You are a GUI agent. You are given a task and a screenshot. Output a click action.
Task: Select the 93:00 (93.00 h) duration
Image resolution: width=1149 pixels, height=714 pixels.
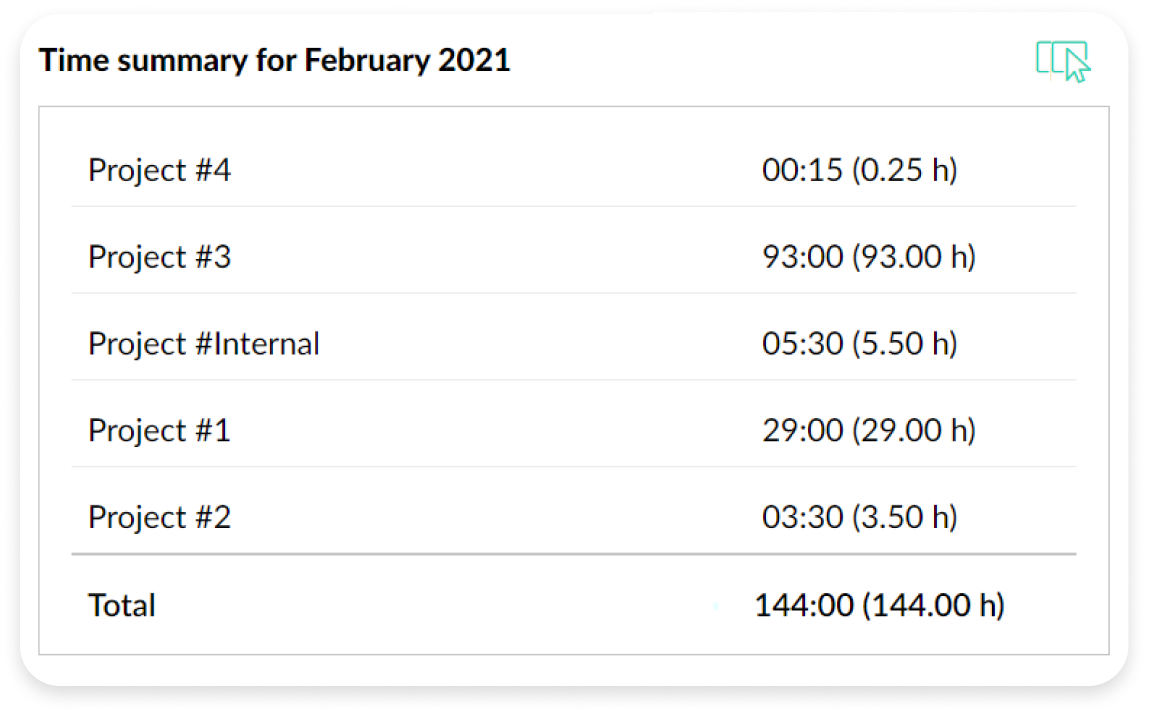point(868,257)
